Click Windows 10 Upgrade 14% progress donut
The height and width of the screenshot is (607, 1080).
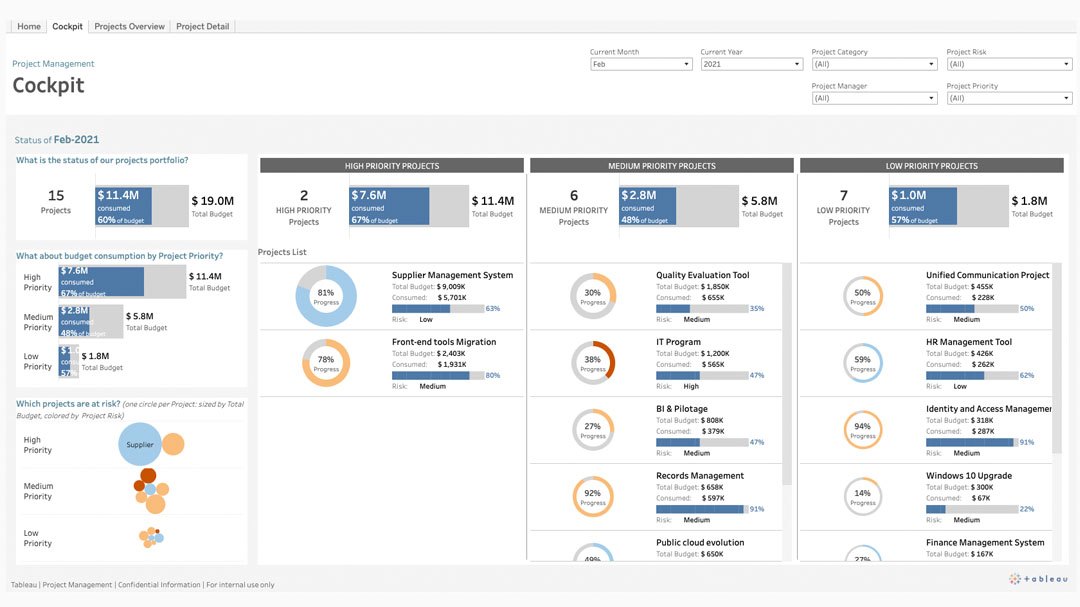[862, 496]
